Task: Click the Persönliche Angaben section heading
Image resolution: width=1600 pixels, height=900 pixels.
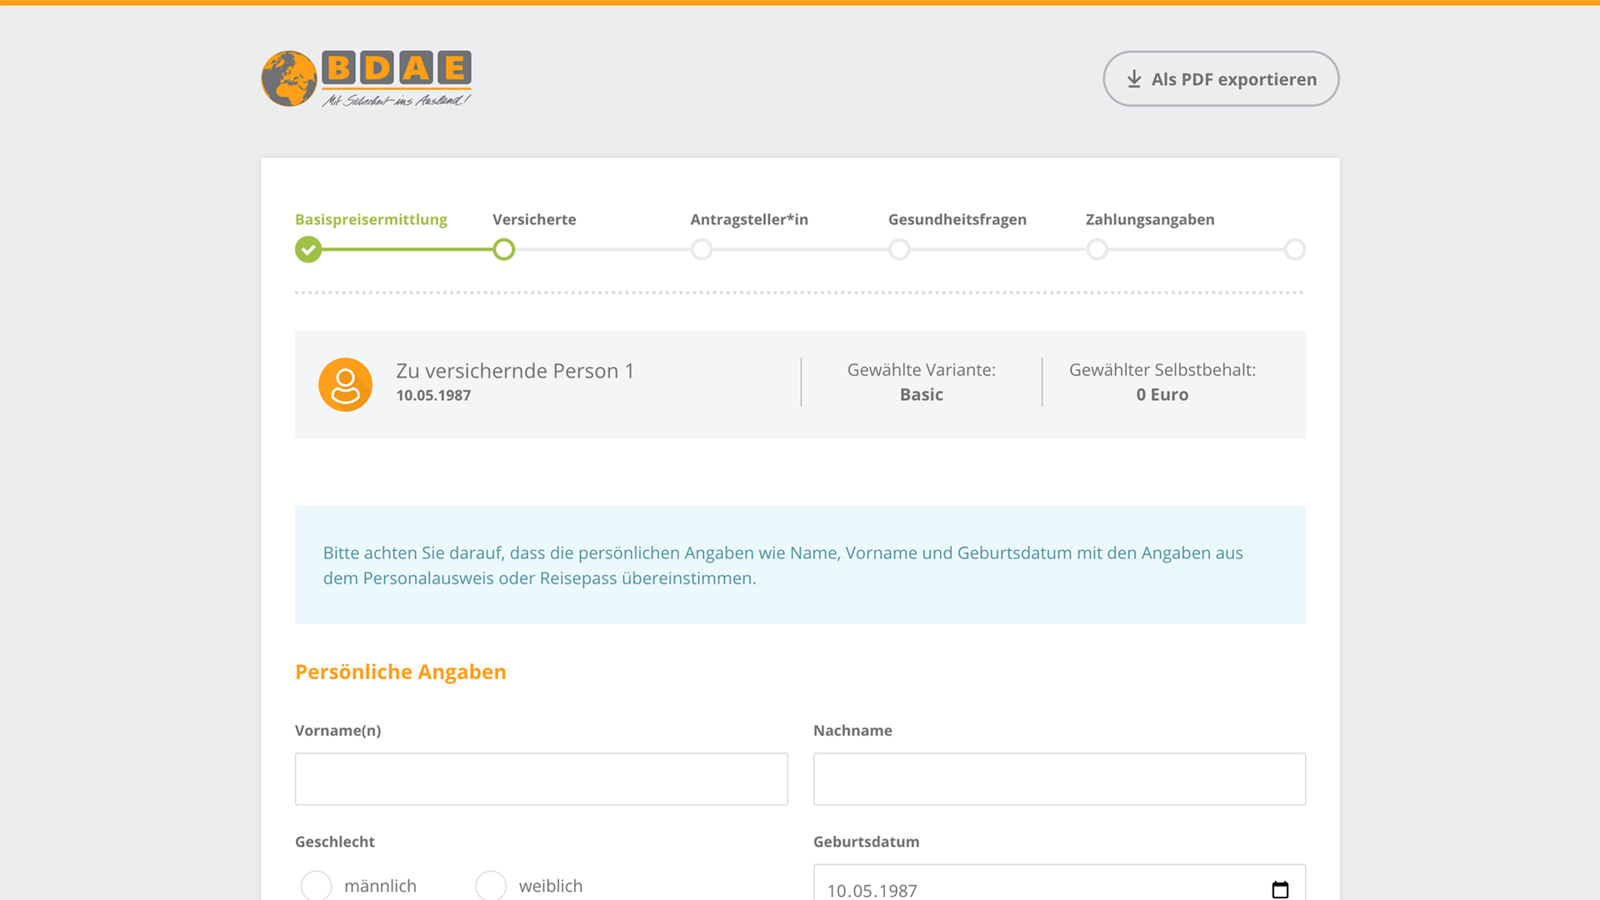Action: [401, 672]
